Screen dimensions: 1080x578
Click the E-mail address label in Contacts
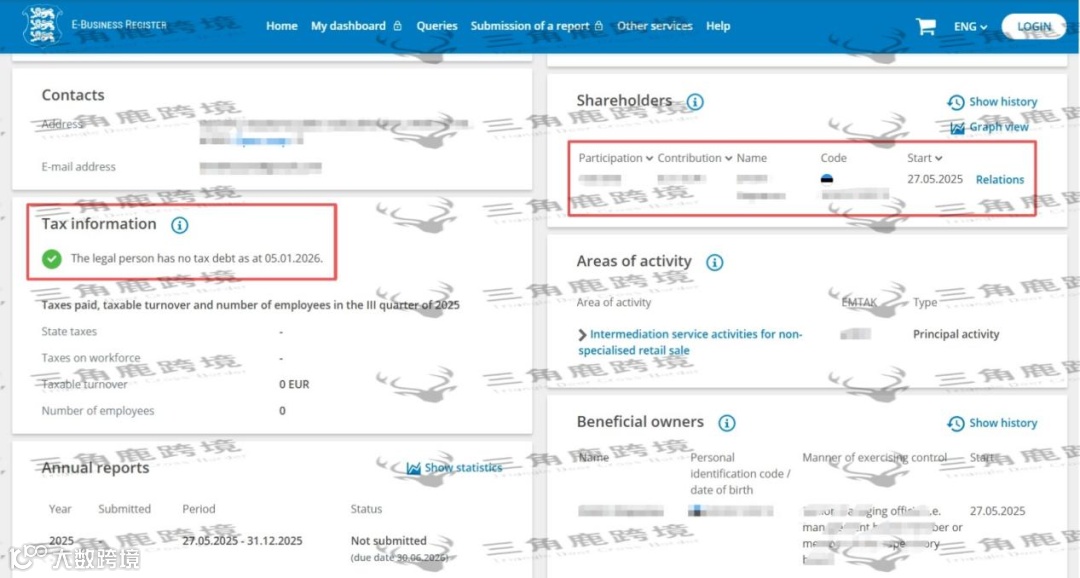pyautogui.click(x=79, y=167)
